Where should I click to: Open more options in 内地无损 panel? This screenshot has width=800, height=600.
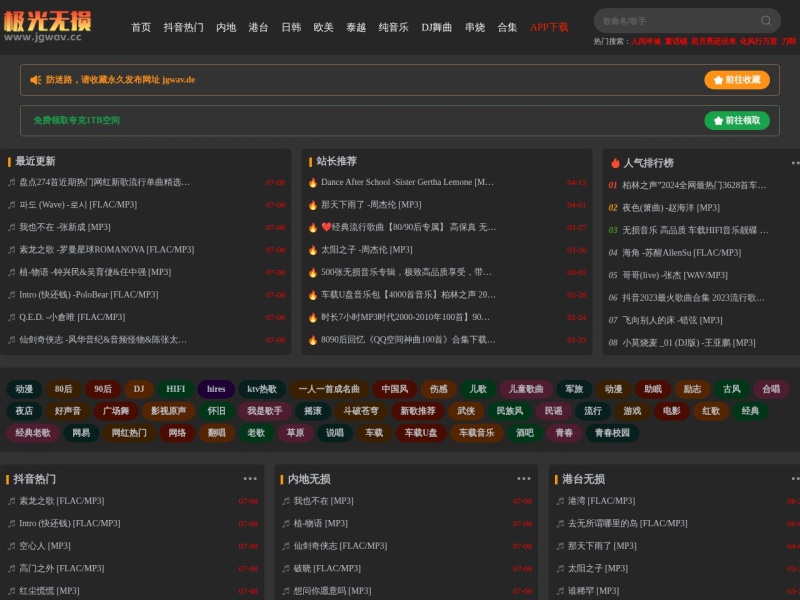pos(524,479)
